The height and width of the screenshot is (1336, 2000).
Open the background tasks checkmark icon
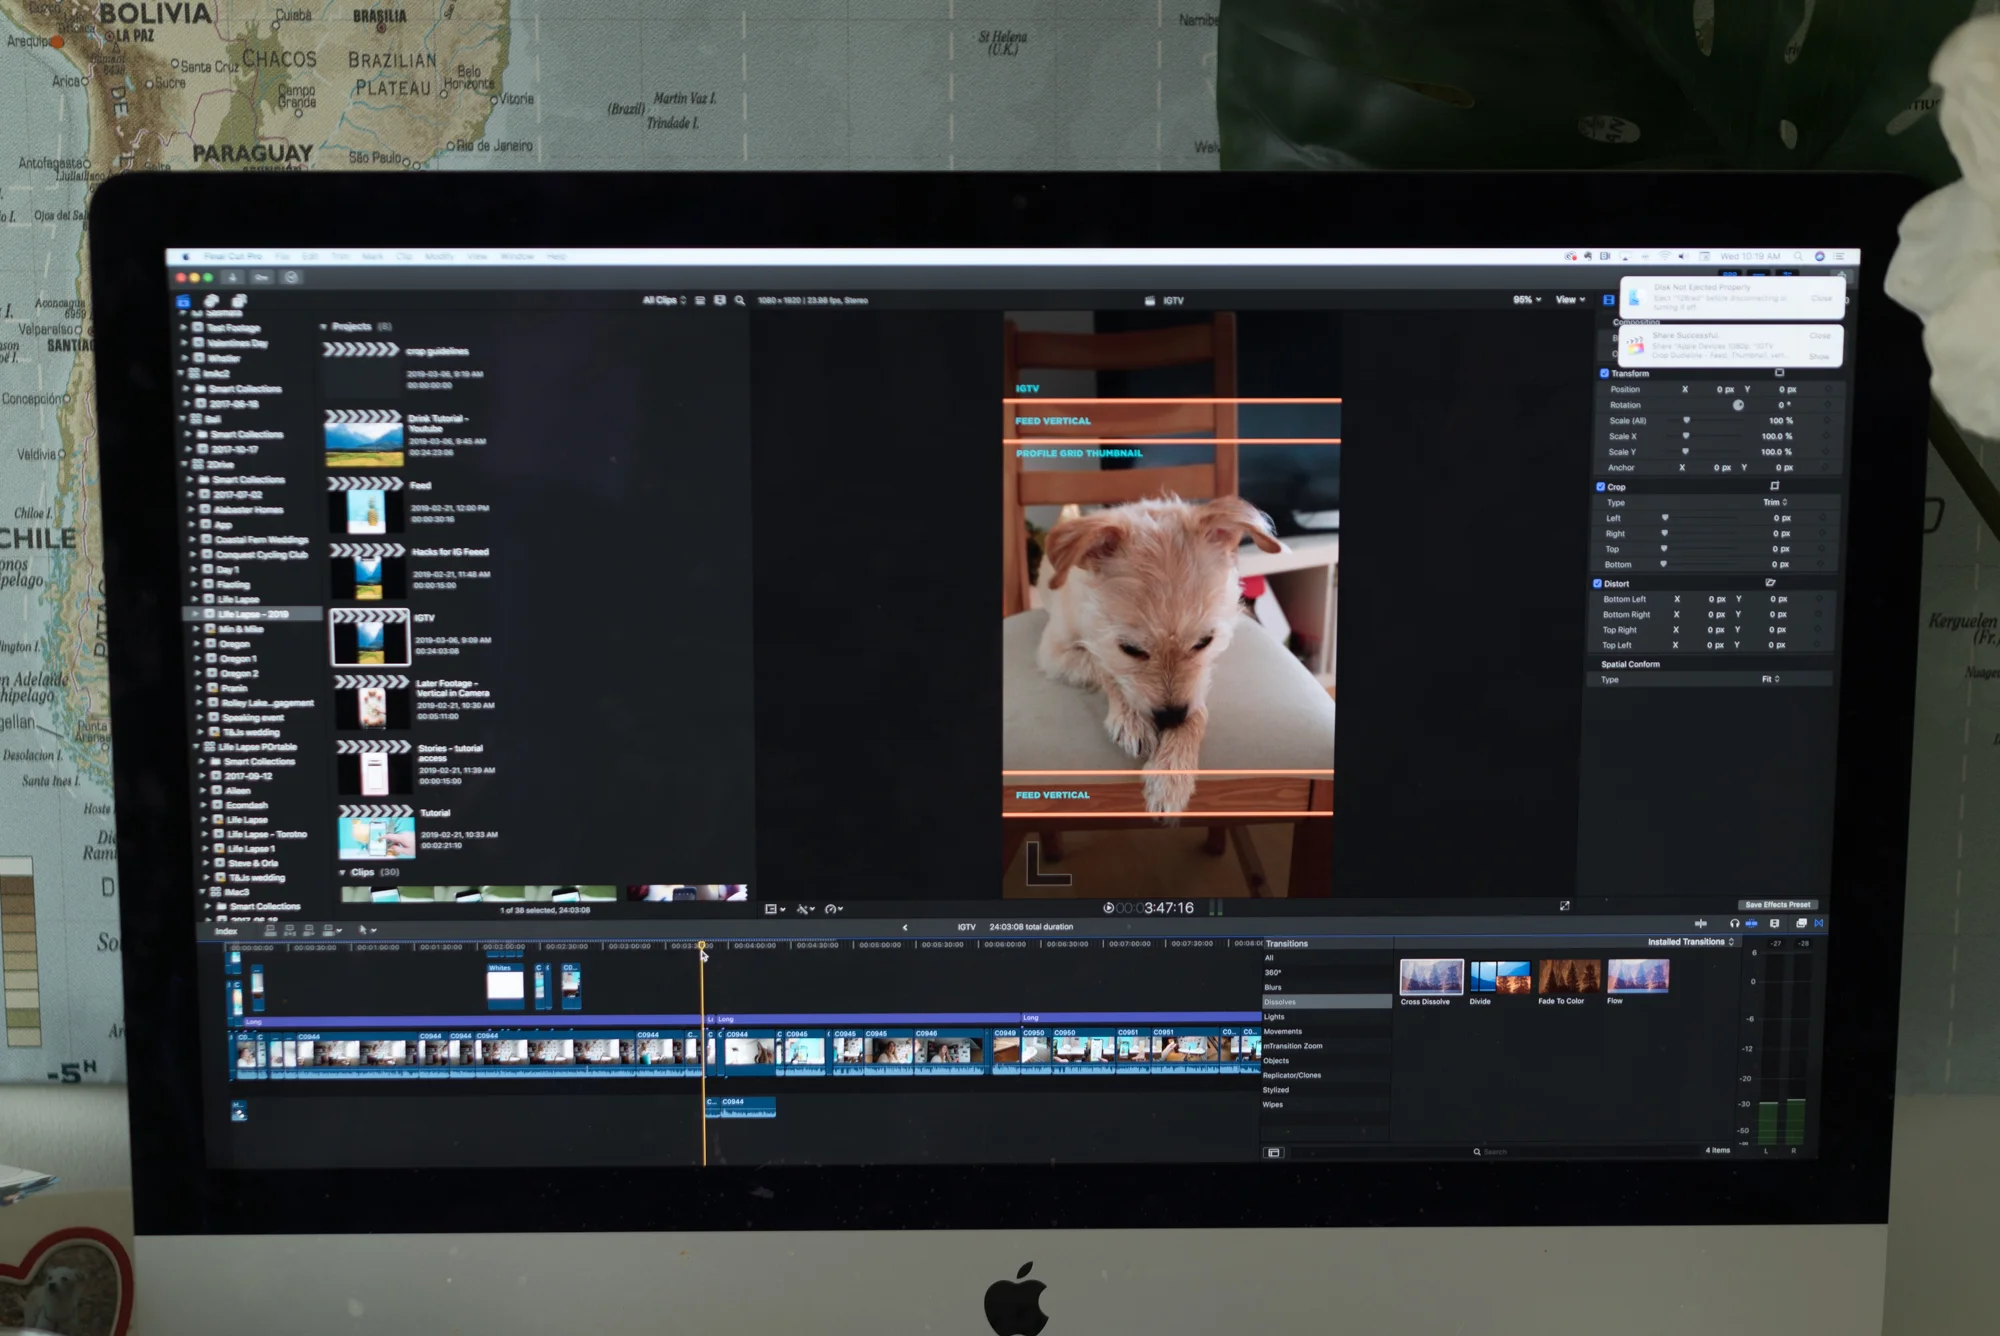coord(292,277)
